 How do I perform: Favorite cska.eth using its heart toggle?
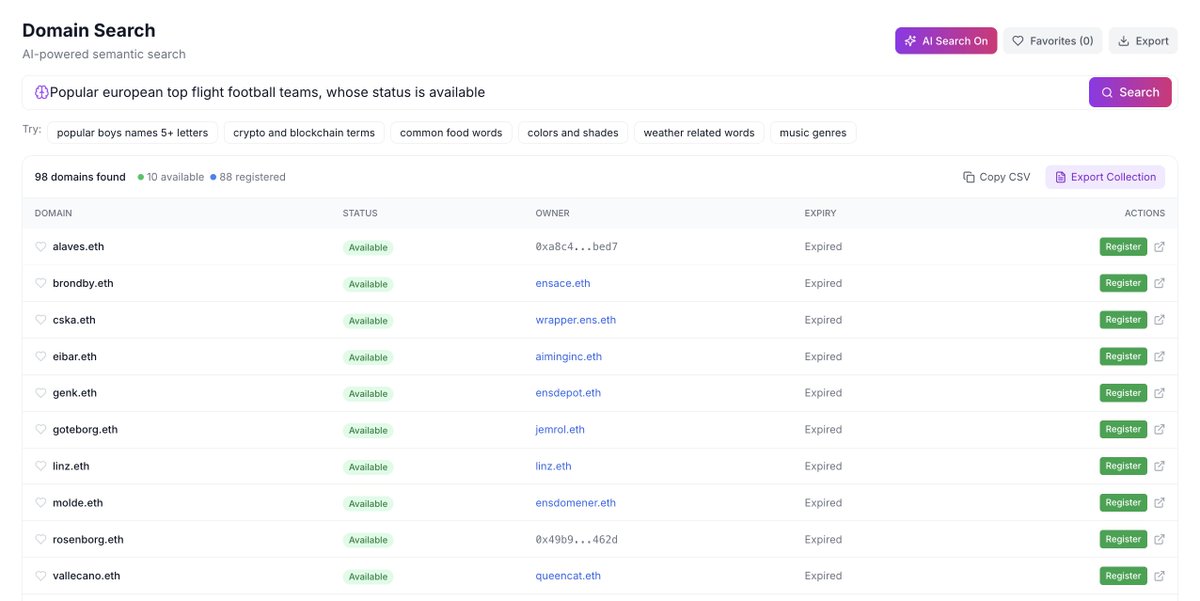[x=40, y=319]
